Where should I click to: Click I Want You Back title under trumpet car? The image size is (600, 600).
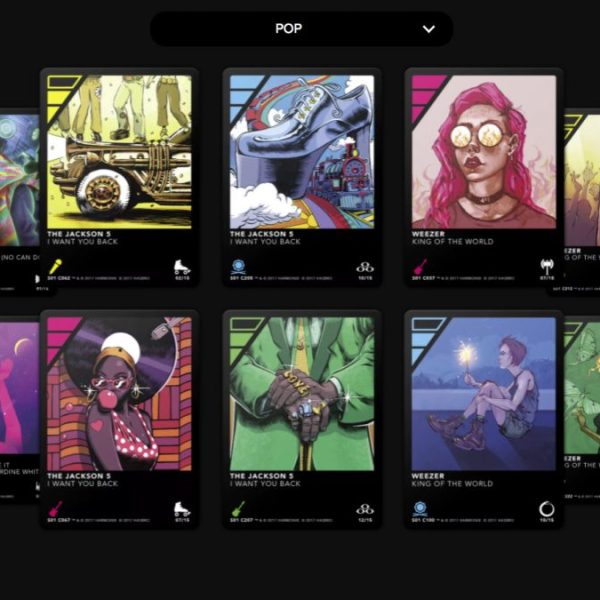click(x=83, y=241)
